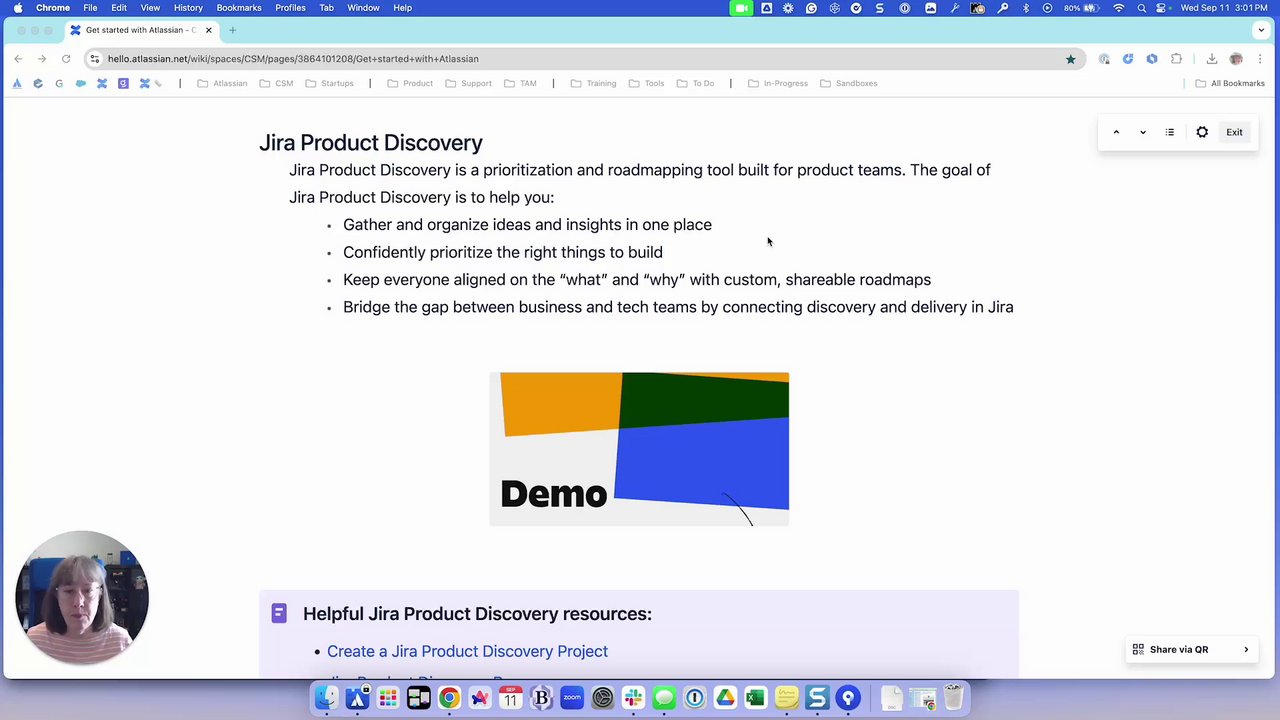
Task: Open Create a Jira Product Discovery Project link
Action: coord(467,651)
